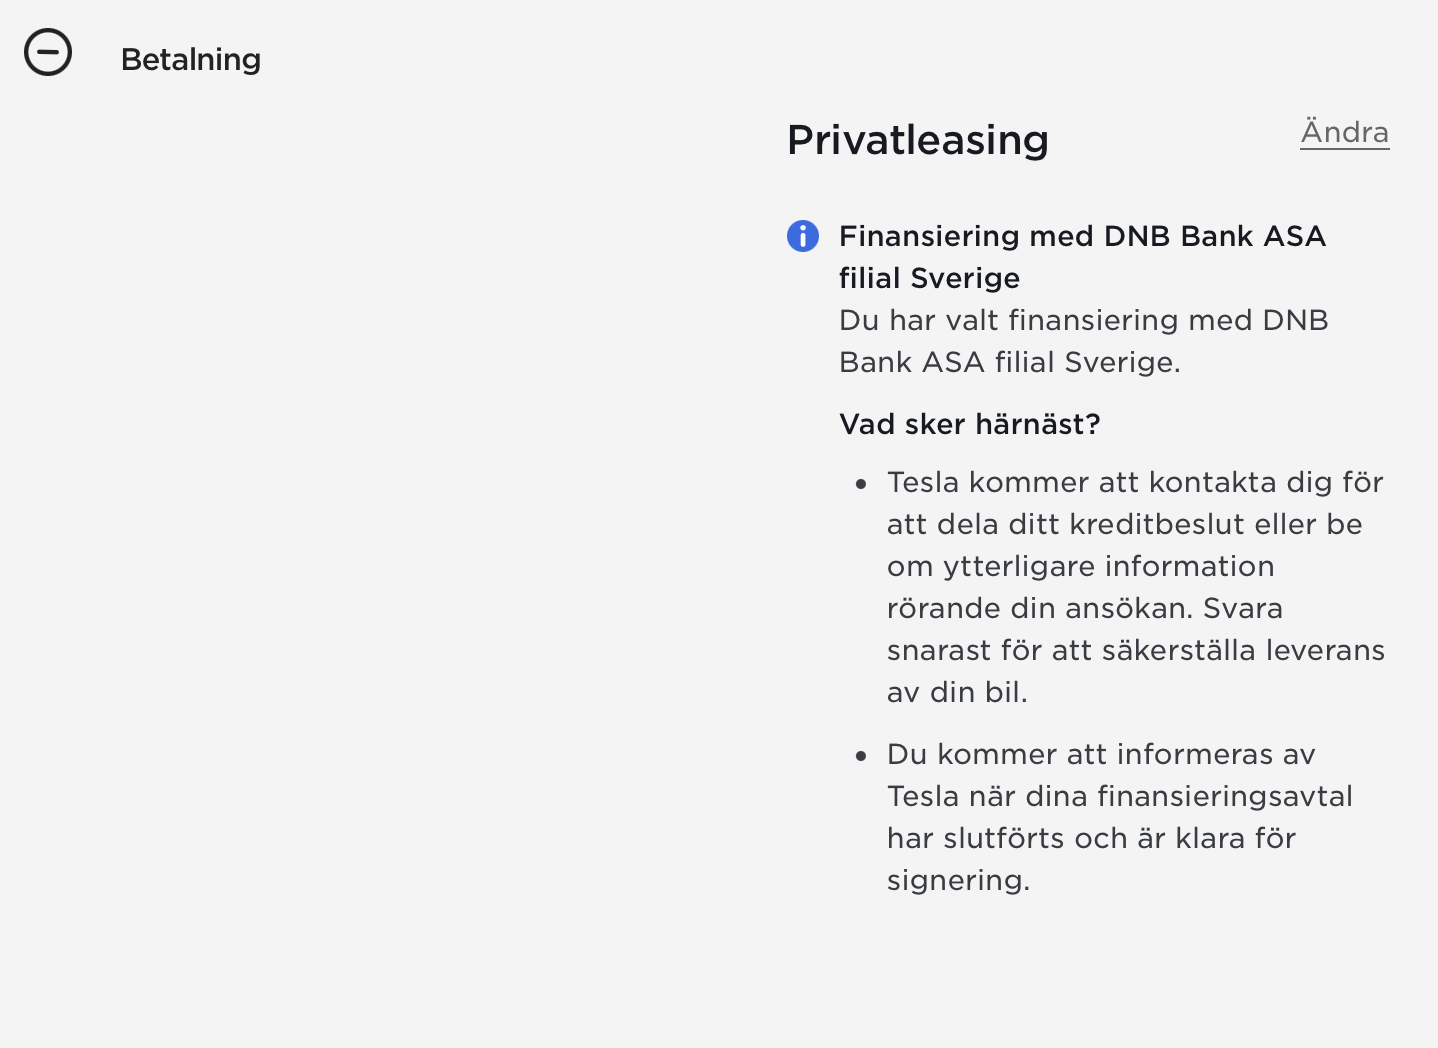Click the word 'finansieringsavtal' in the second bullet
This screenshot has height=1048, width=1438.
click(1225, 796)
